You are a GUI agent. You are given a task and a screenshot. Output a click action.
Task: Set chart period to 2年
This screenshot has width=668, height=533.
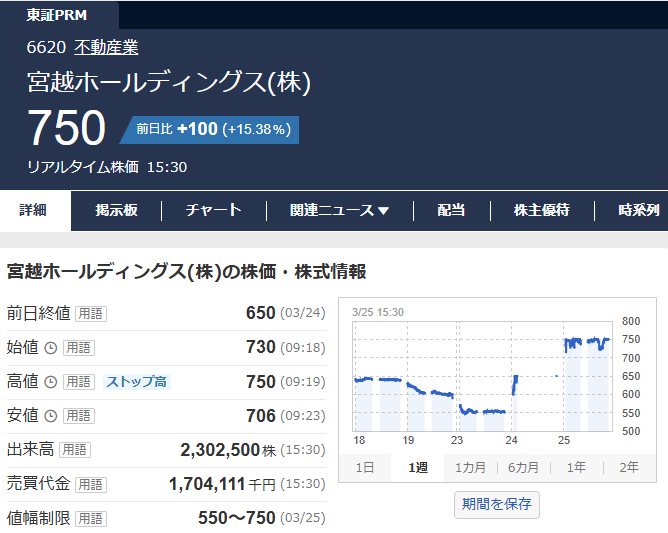(629, 468)
